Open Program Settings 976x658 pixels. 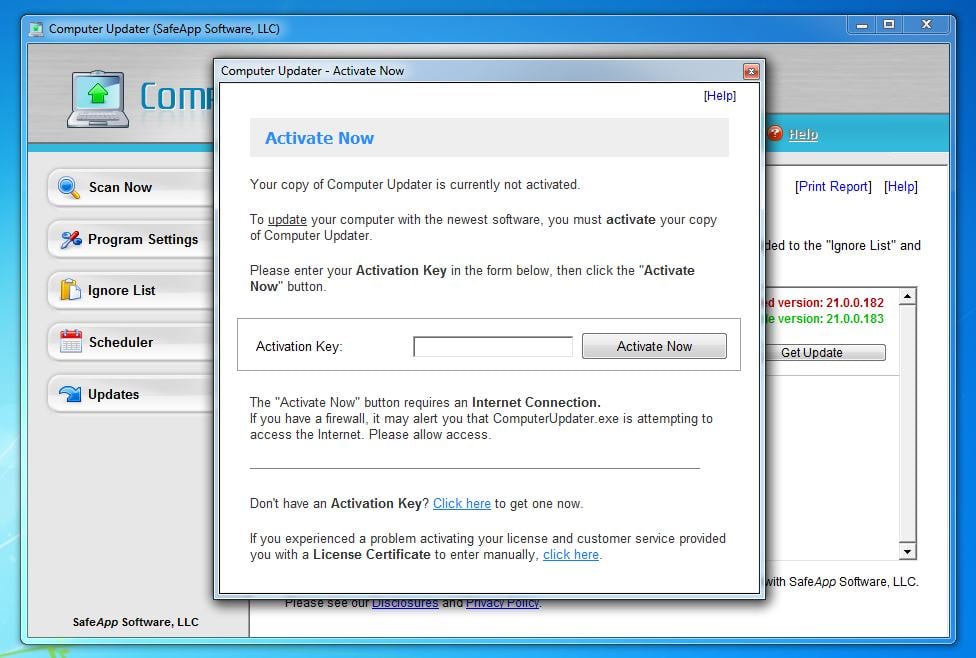[x=131, y=239]
